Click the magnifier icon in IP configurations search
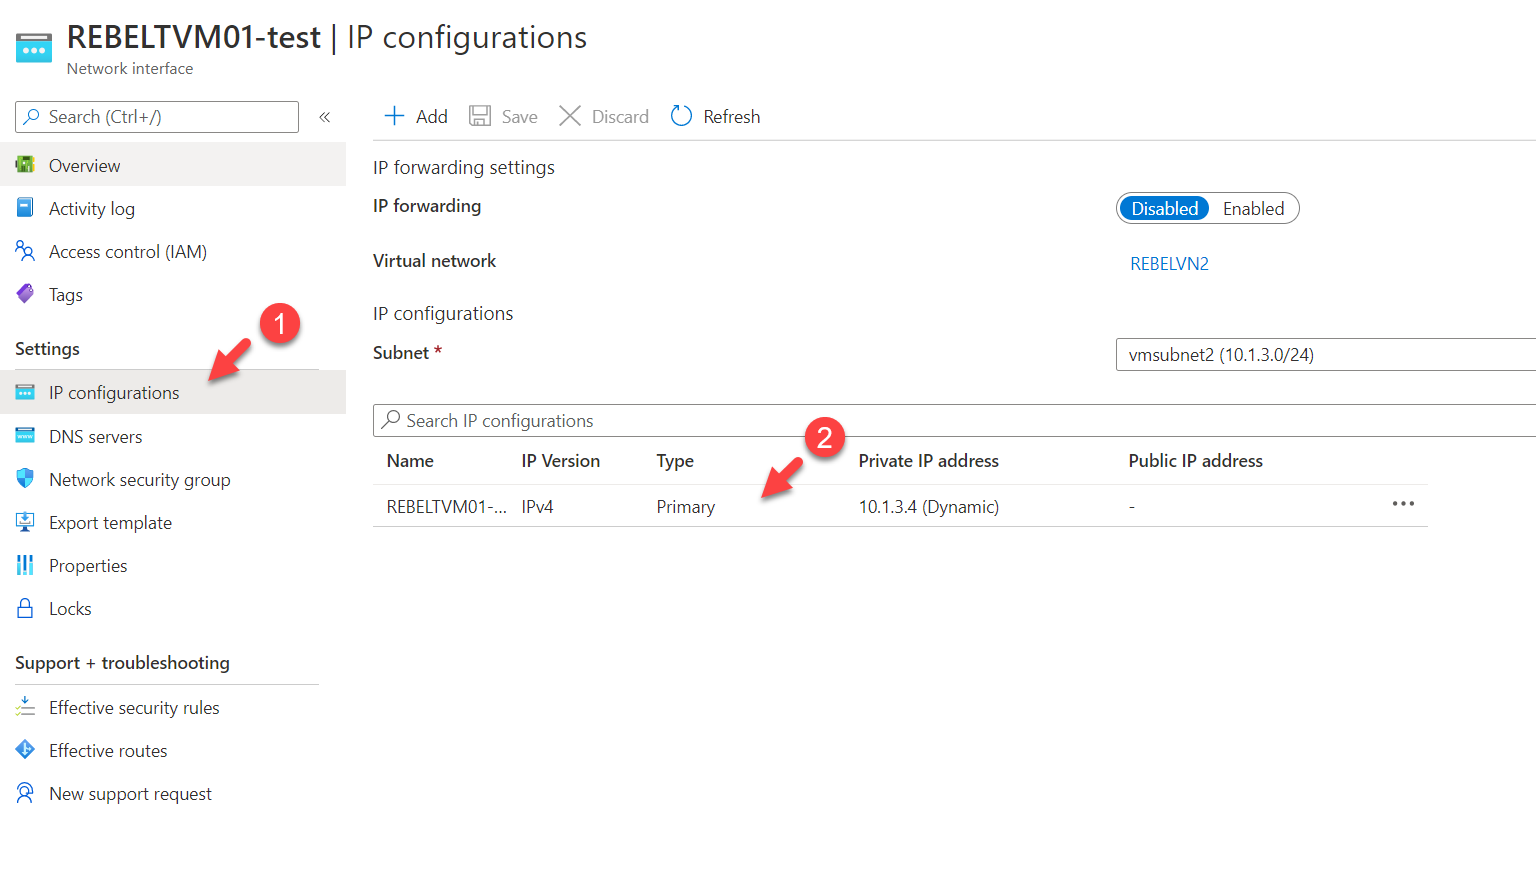Image resolution: width=1536 pixels, height=877 pixels. (x=391, y=419)
